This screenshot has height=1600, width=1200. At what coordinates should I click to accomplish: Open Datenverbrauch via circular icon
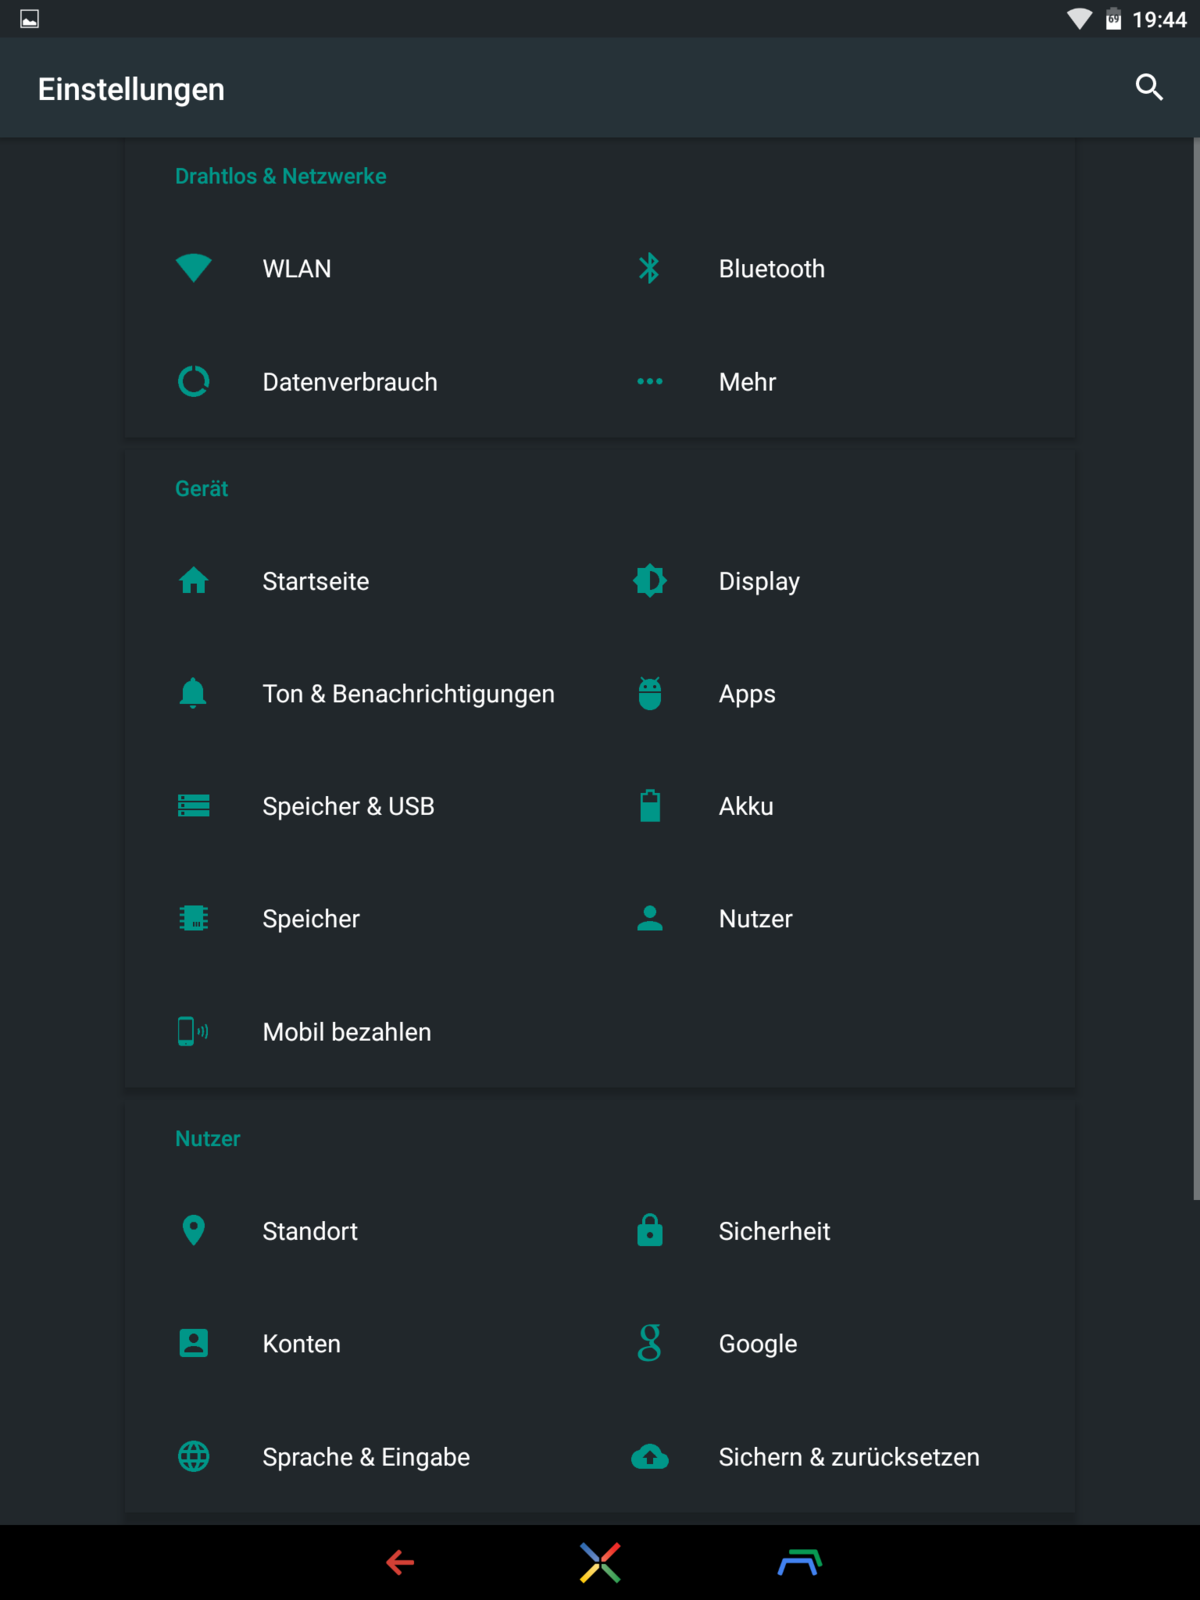(x=193, y=381)
